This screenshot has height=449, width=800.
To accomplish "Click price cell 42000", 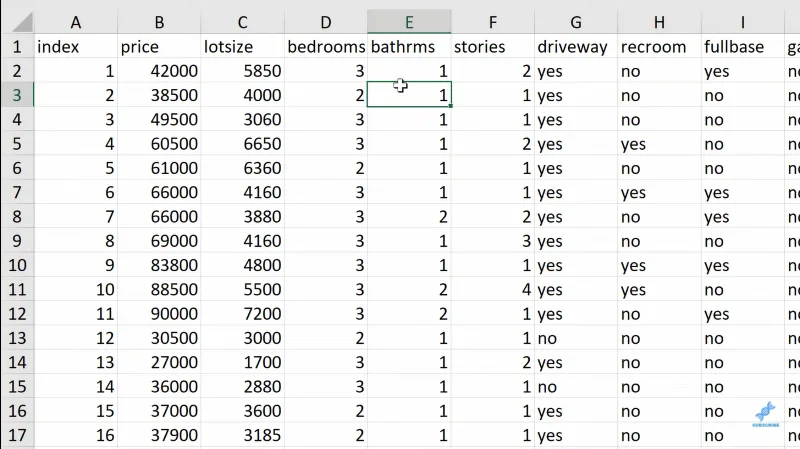I will [159, 71].
